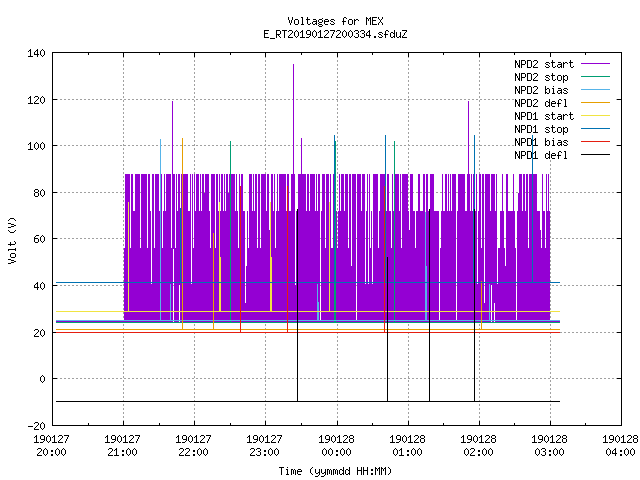
Task: Click the 190128 02:00 x-axis tick label
Action: coord(478,446)
